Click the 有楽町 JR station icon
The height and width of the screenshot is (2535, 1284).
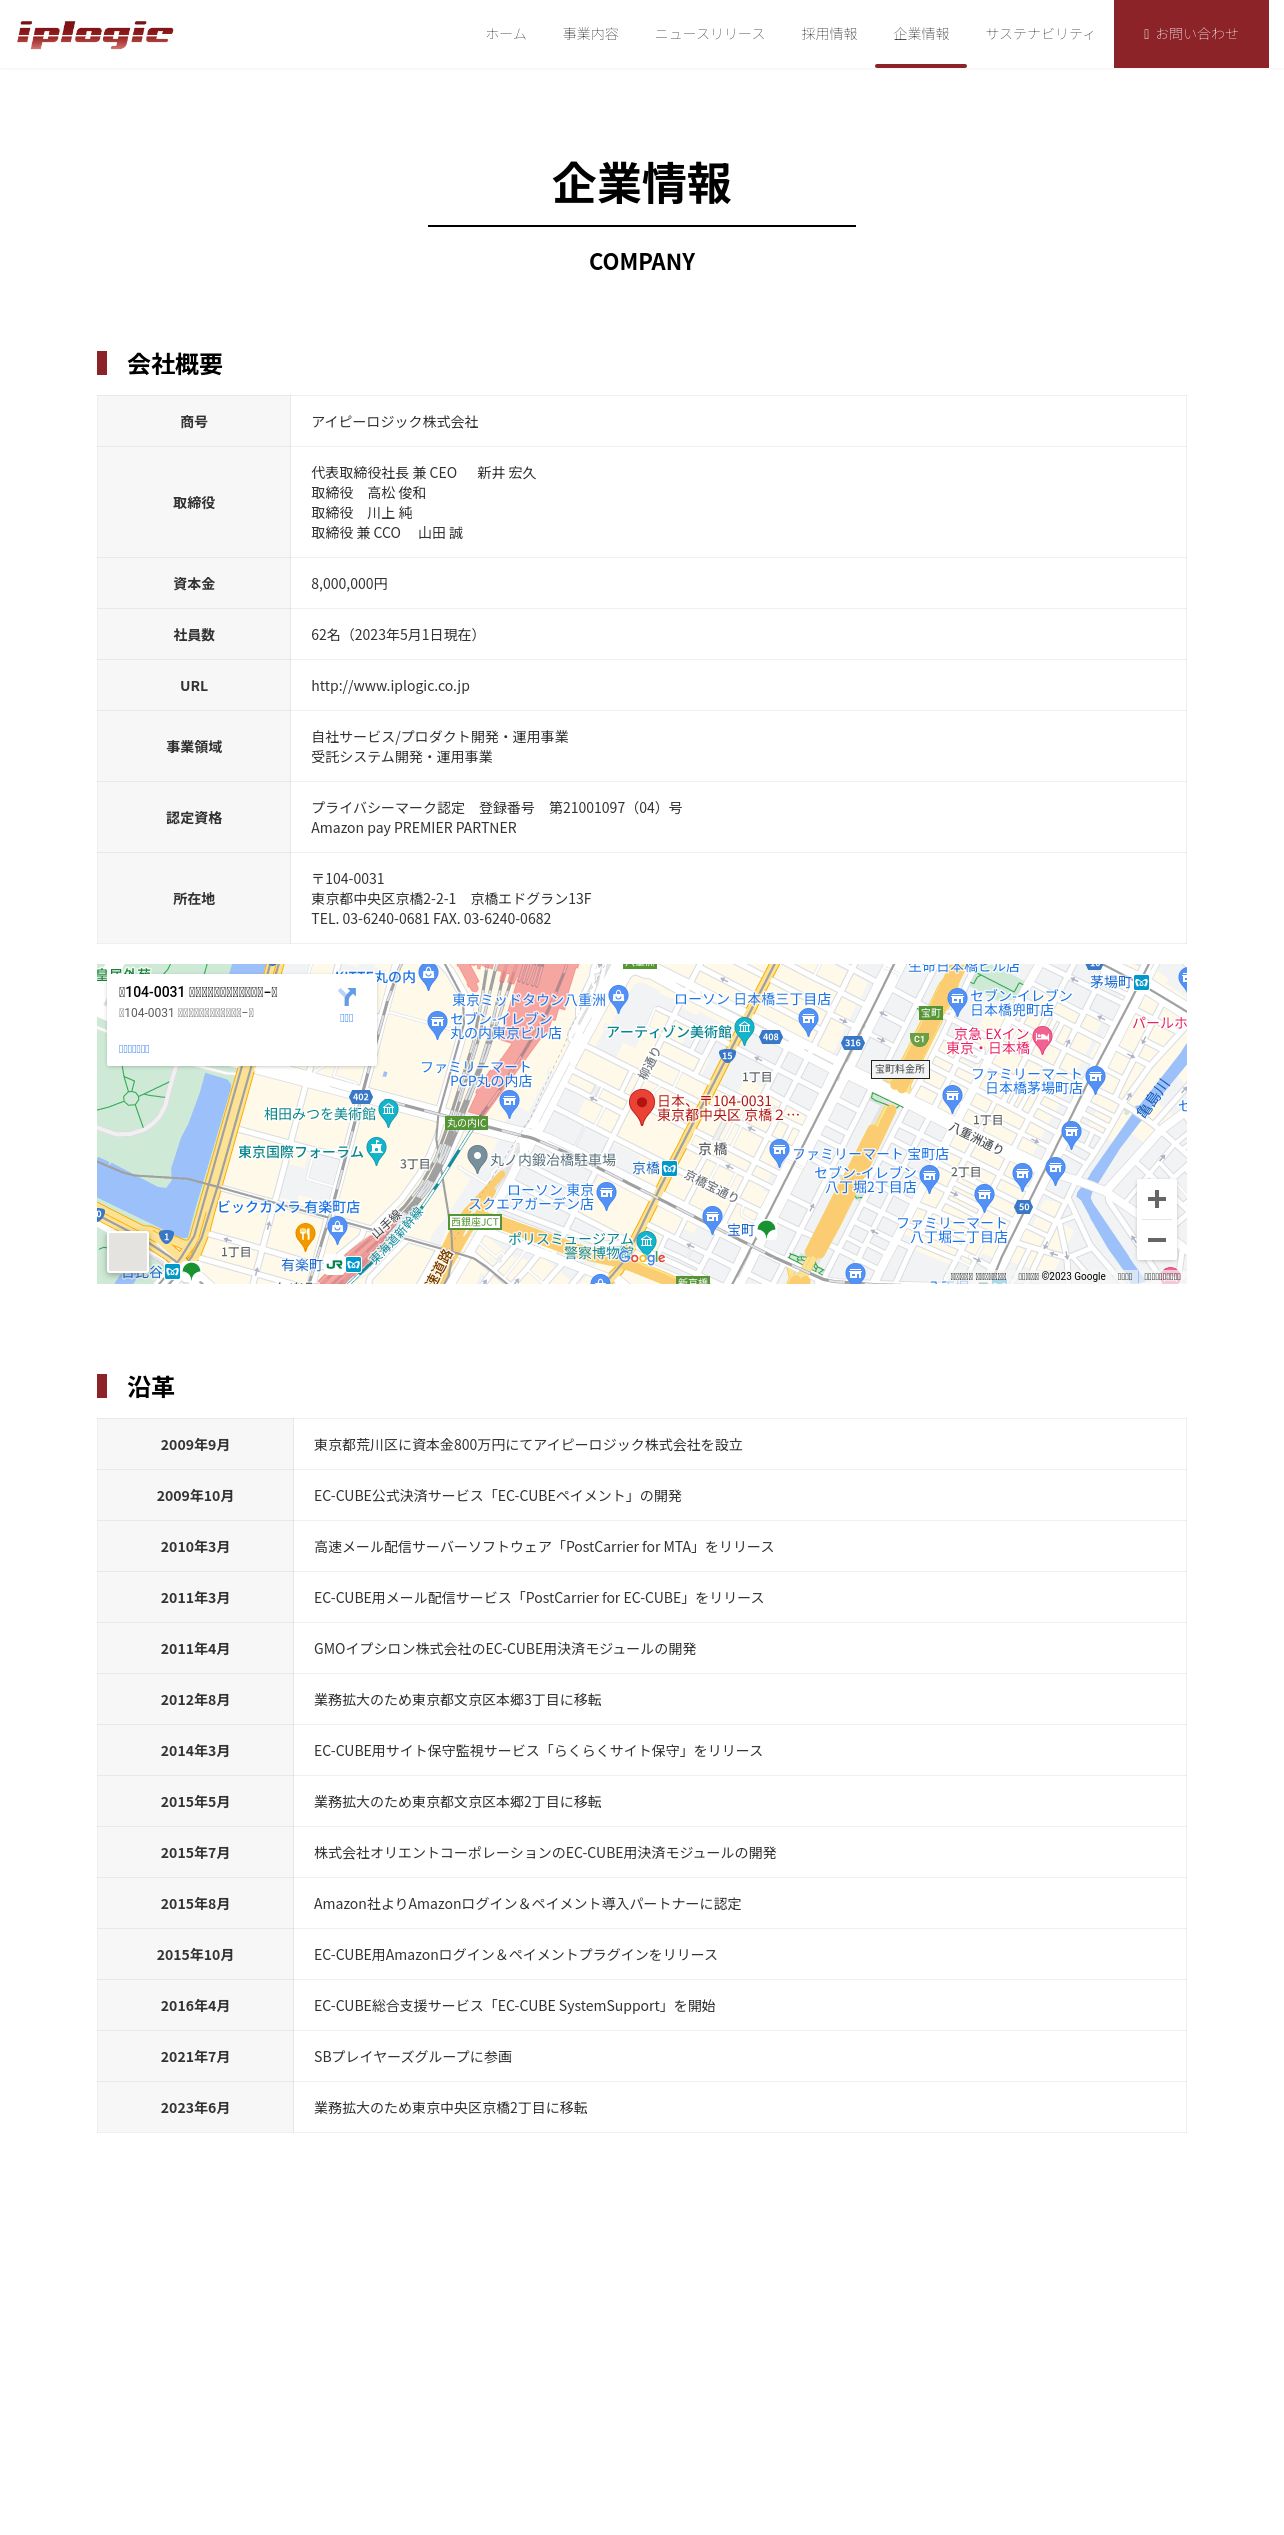(335, 1265)
